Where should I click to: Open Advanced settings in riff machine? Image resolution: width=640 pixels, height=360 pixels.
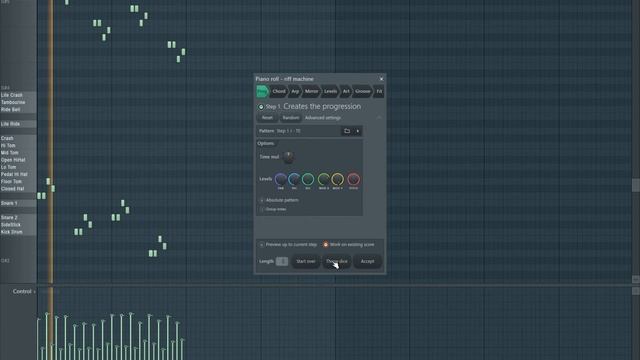click(x=323, y=118)
